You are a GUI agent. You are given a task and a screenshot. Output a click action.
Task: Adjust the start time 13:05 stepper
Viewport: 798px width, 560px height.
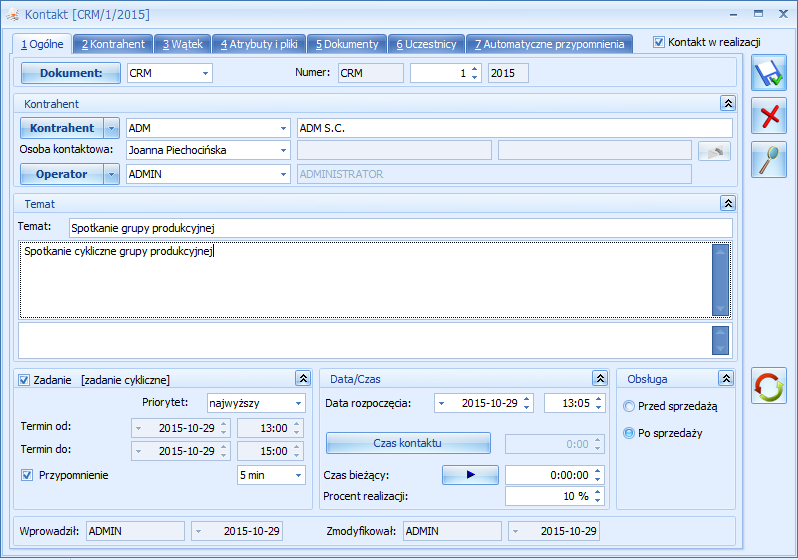(x=598, y=404)
